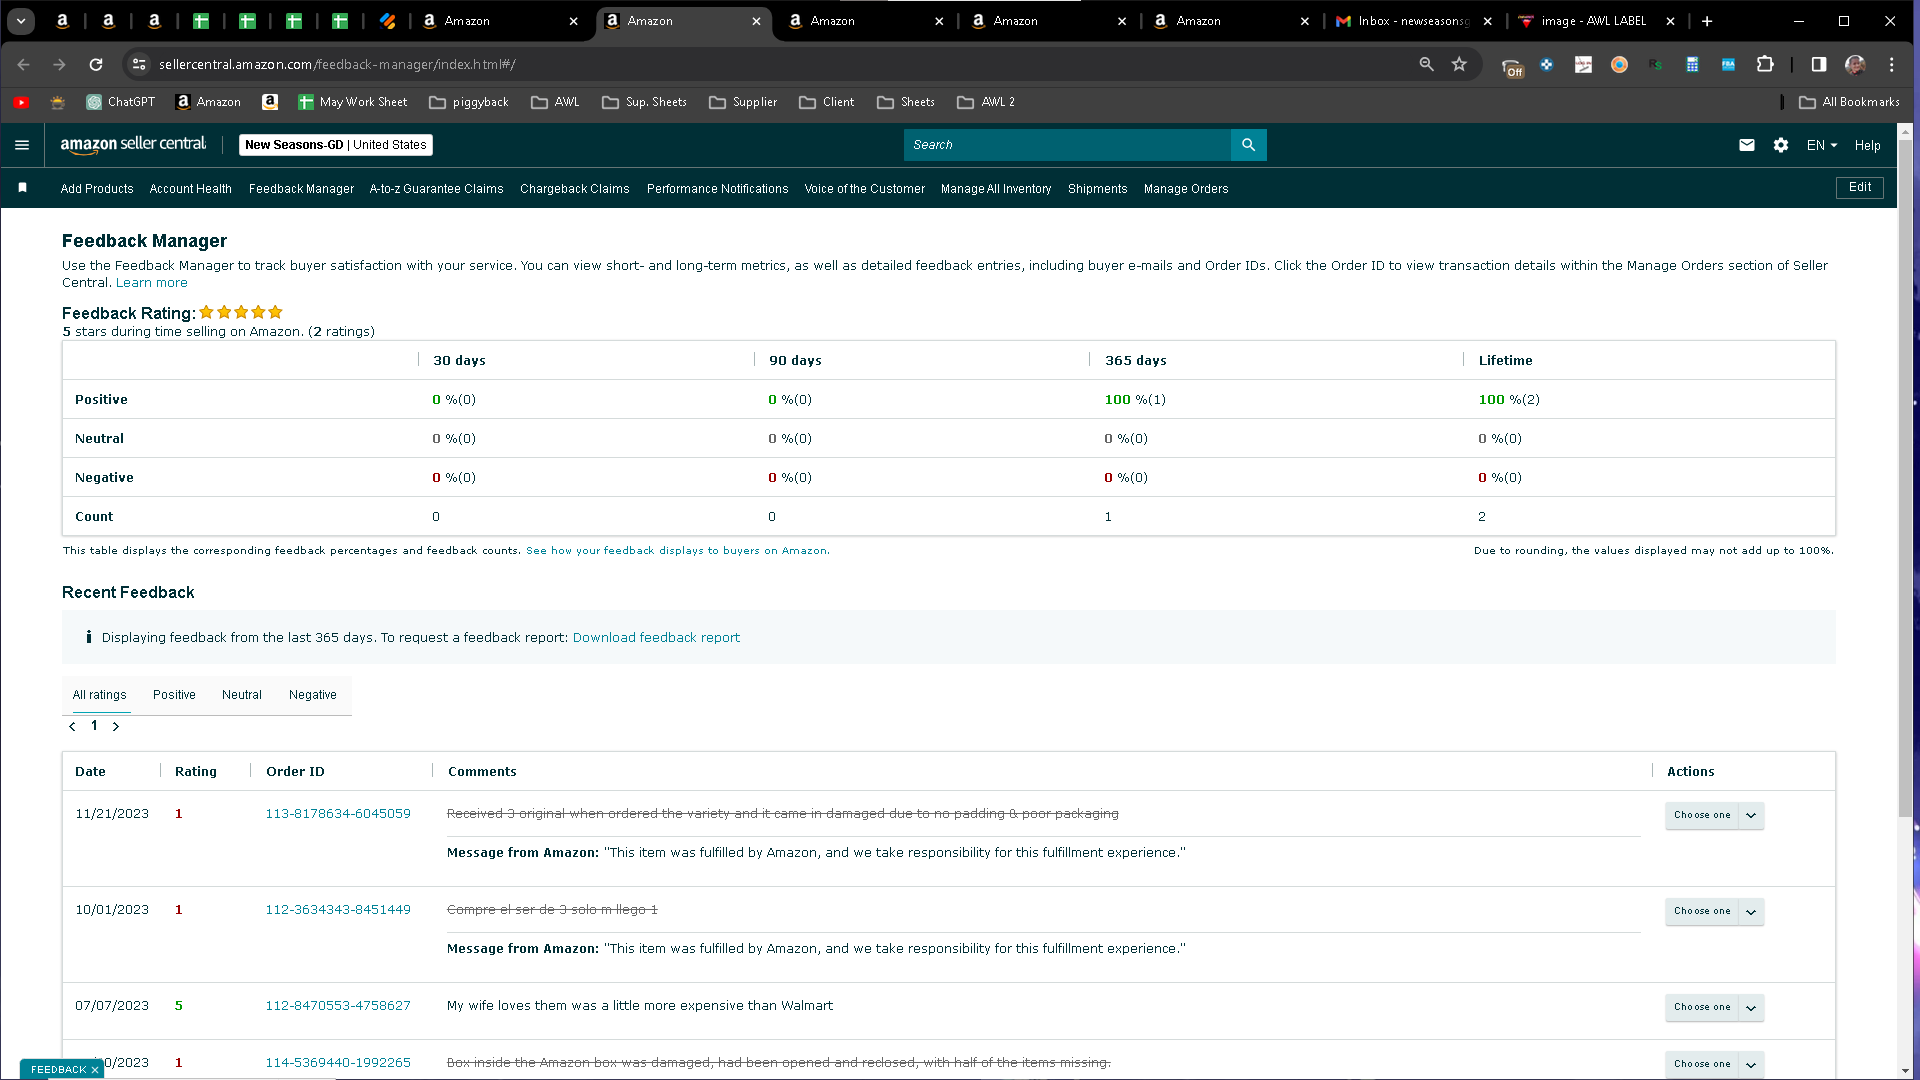Click the Seller Central search field
This screenshot has height=1080, width=1920.
(1067, 145)
